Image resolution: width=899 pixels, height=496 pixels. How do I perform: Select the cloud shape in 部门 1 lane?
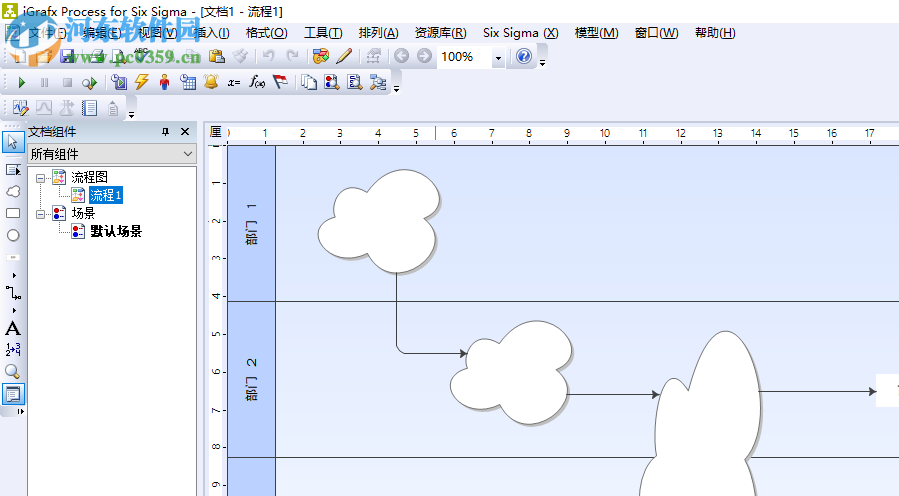tap(380, 221)
